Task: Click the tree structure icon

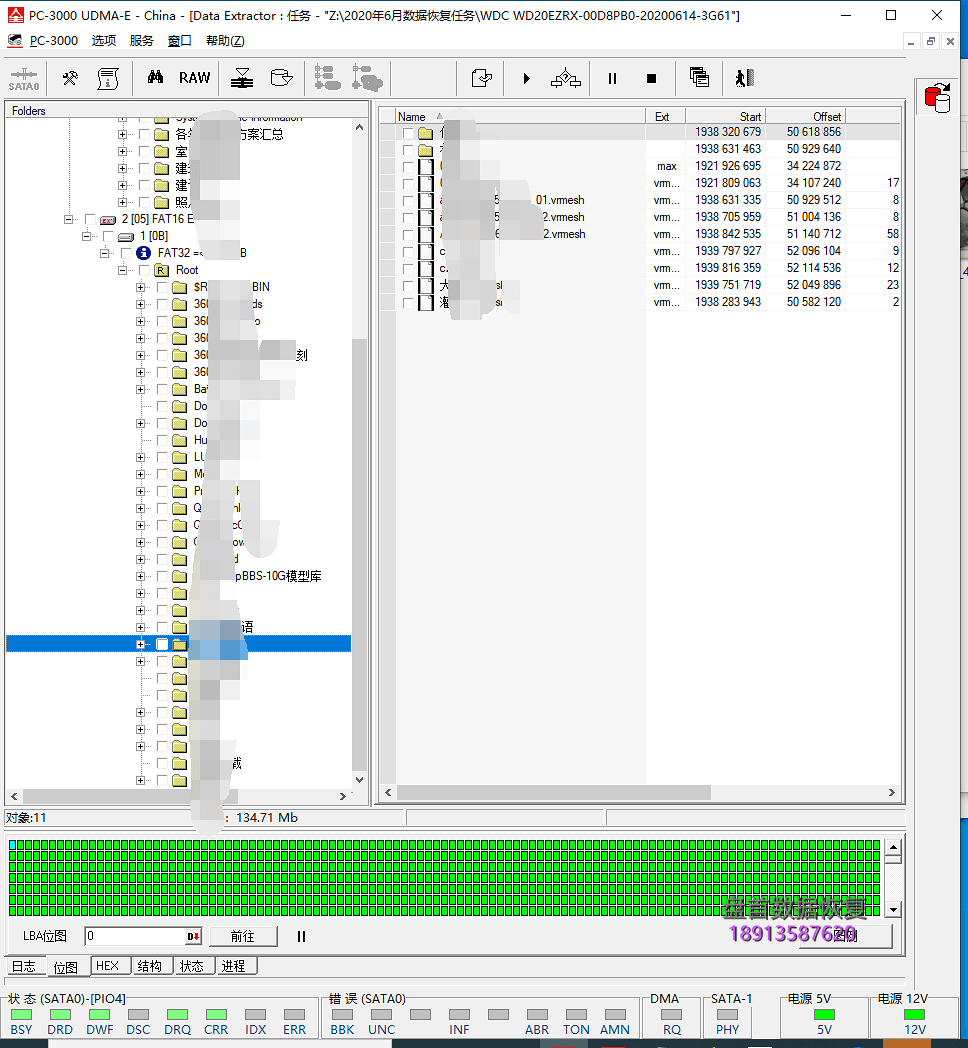Action: coord(328,78)
